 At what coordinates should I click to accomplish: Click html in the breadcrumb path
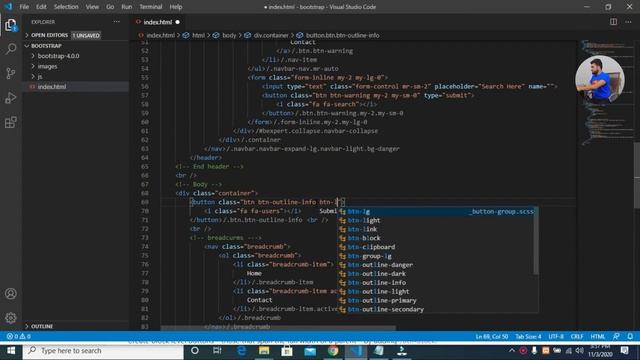click(x=198, y=36)
